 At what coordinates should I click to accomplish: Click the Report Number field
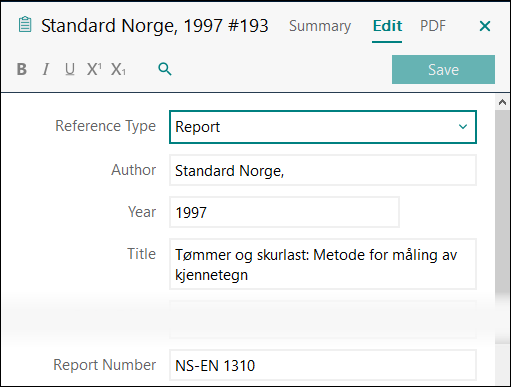(x=323, y=365)
